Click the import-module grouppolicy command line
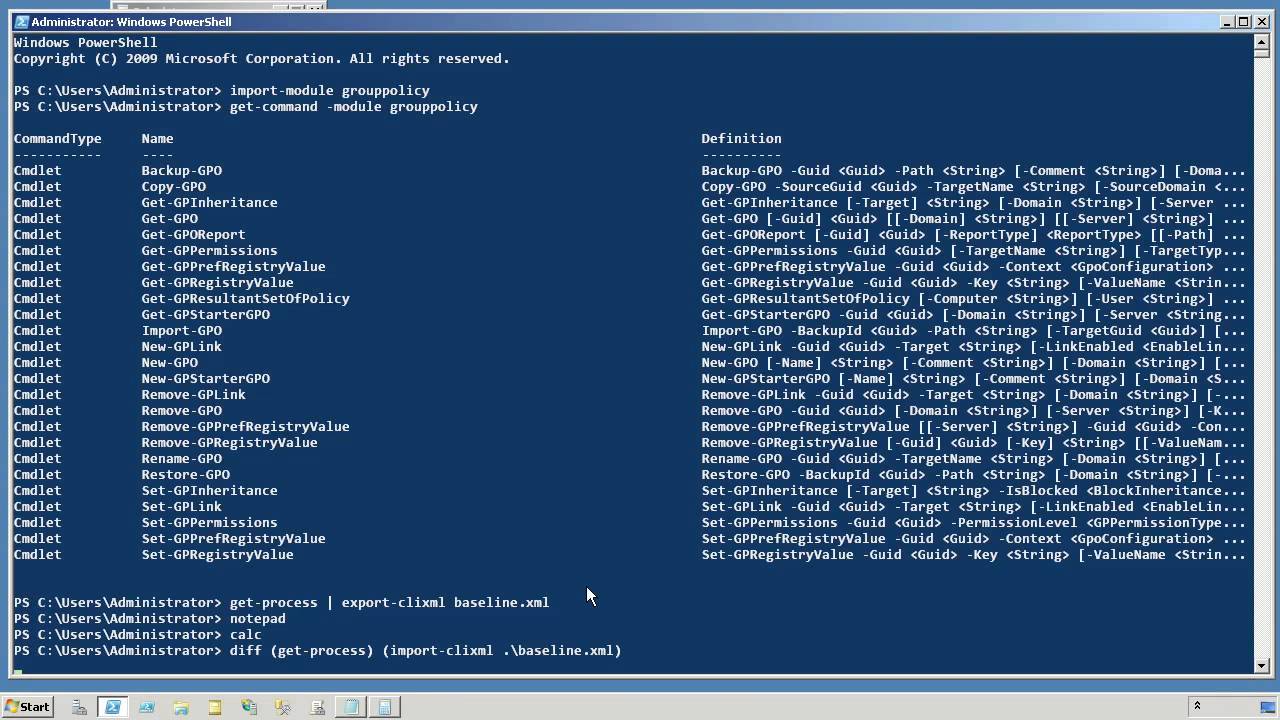The image size is (1280, 720). coord(221,90)
